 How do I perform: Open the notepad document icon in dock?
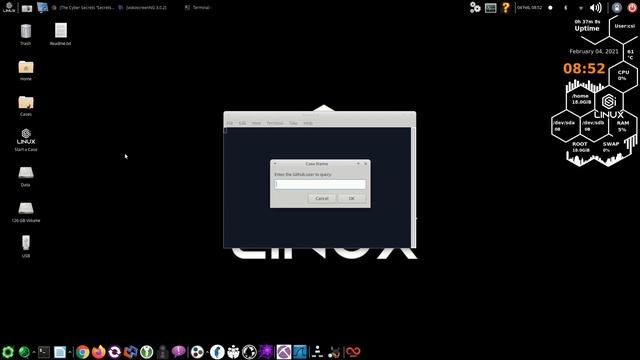(x=60, y=351)
